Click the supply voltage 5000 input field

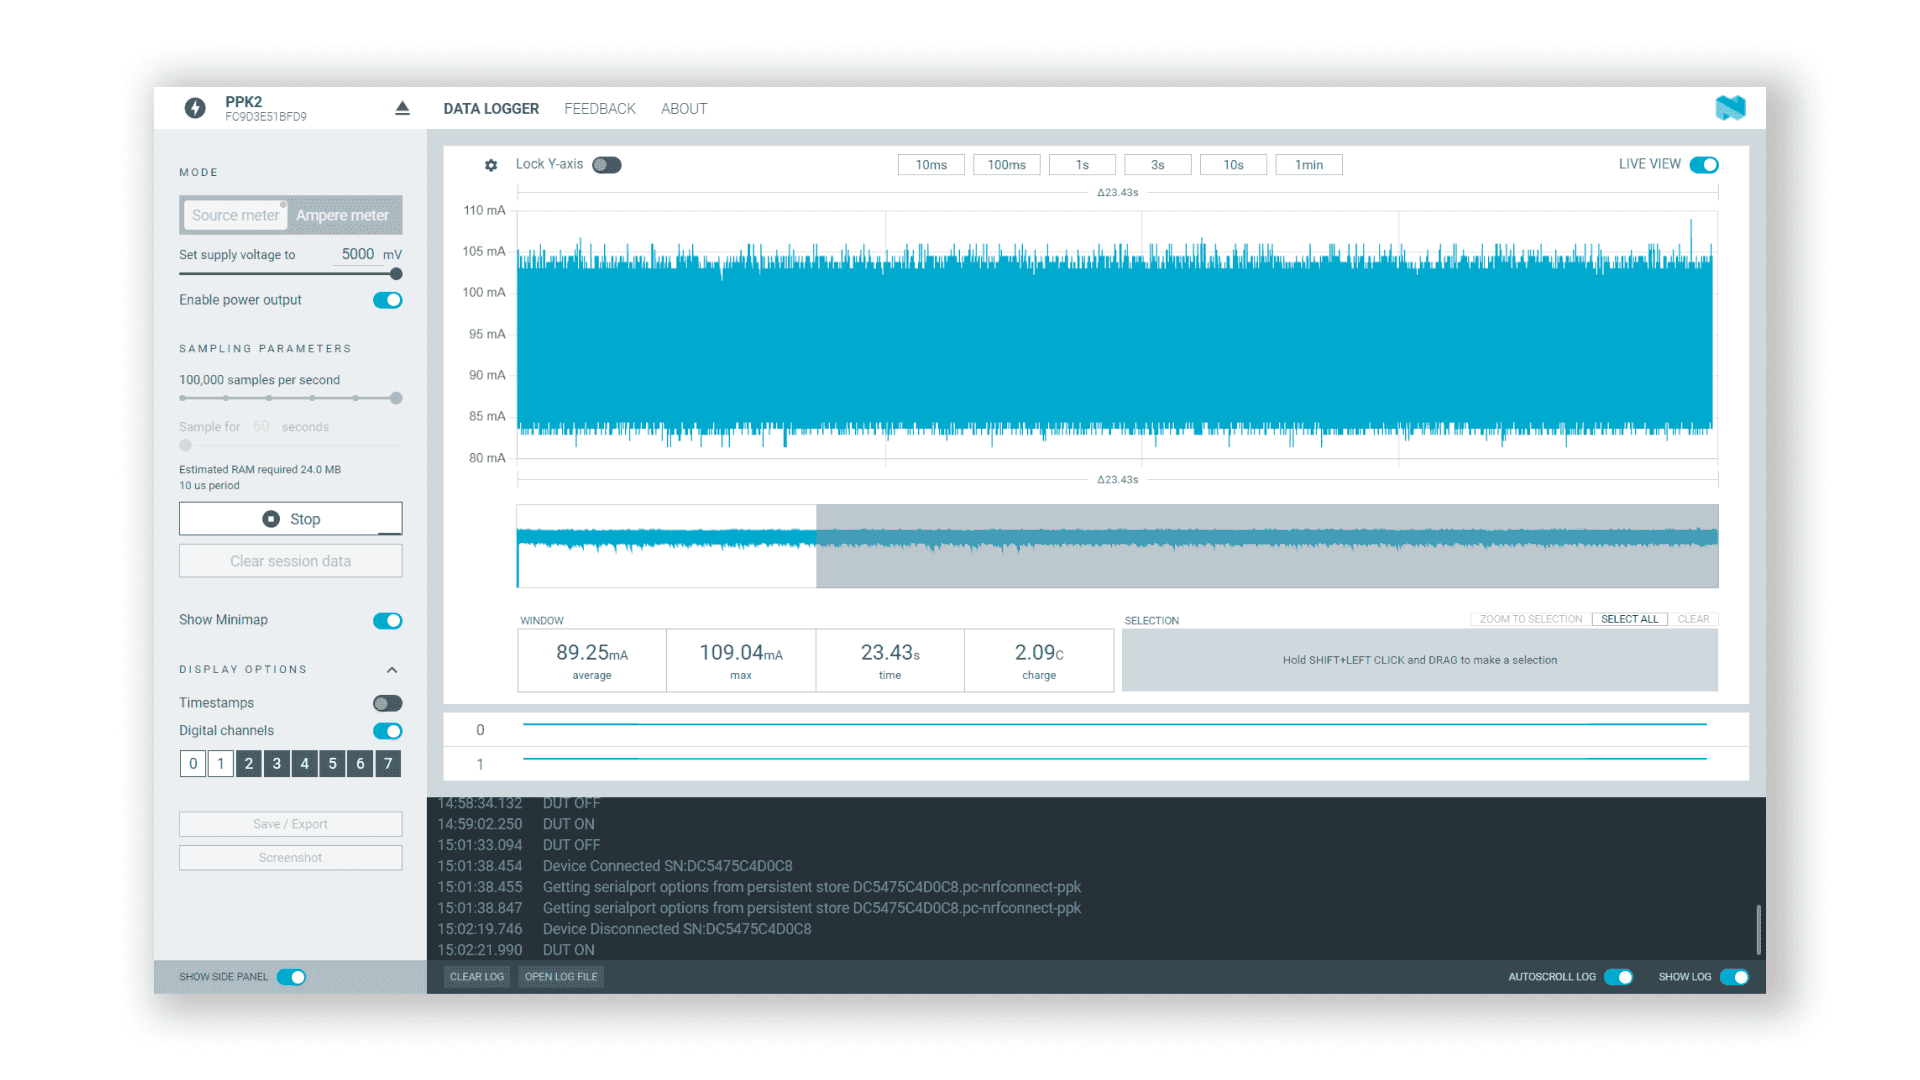pyautogui.click(x=357, y=254)
